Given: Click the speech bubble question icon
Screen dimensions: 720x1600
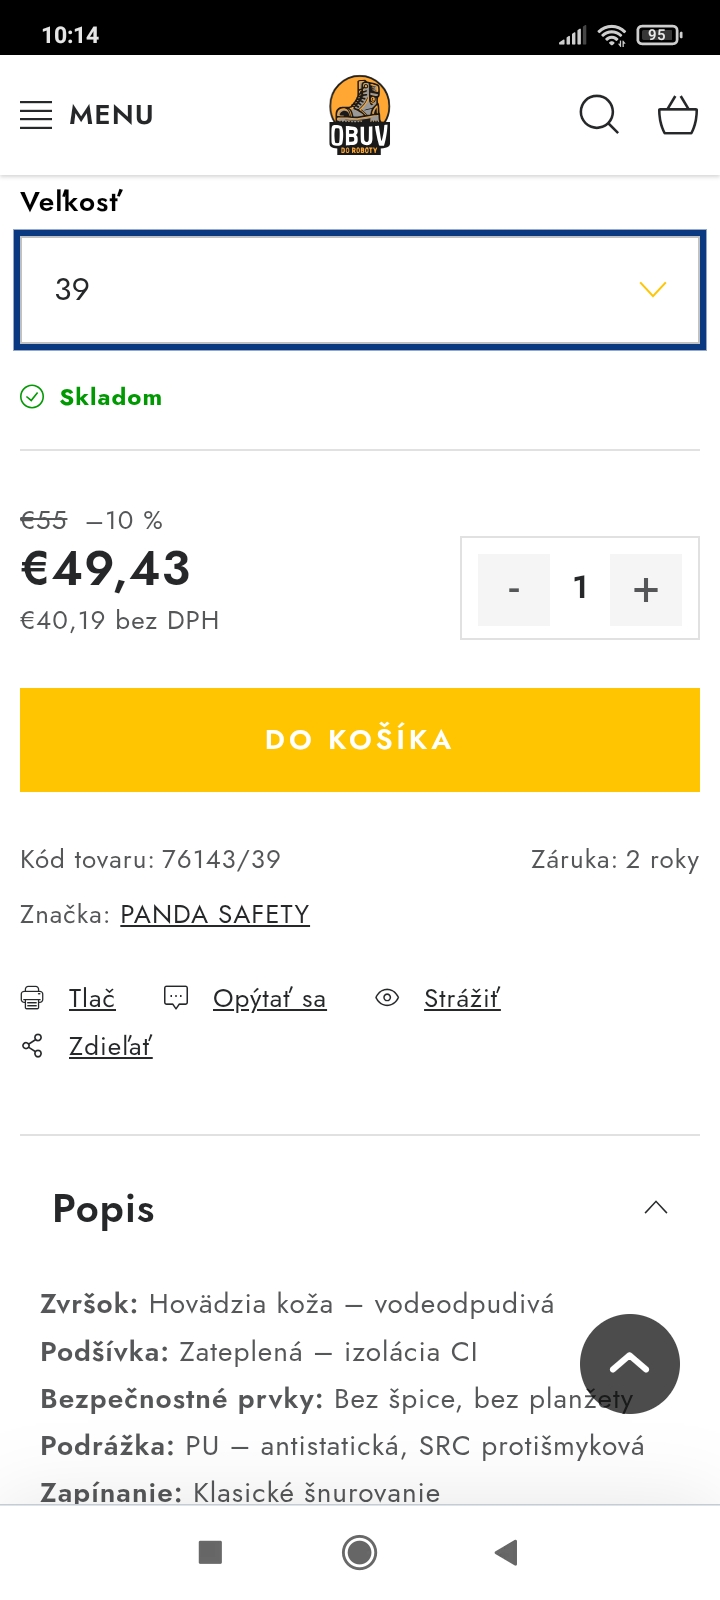Looking at the screenshot, I should tap(176, 998).
